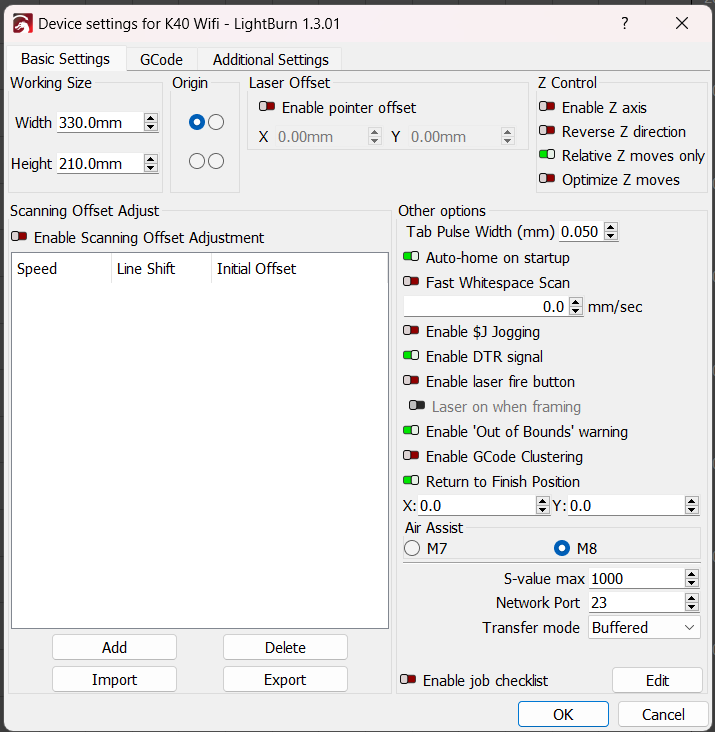715x732 pixels.
Task: Adjust the finish position Y stepper
Action: 692,506
